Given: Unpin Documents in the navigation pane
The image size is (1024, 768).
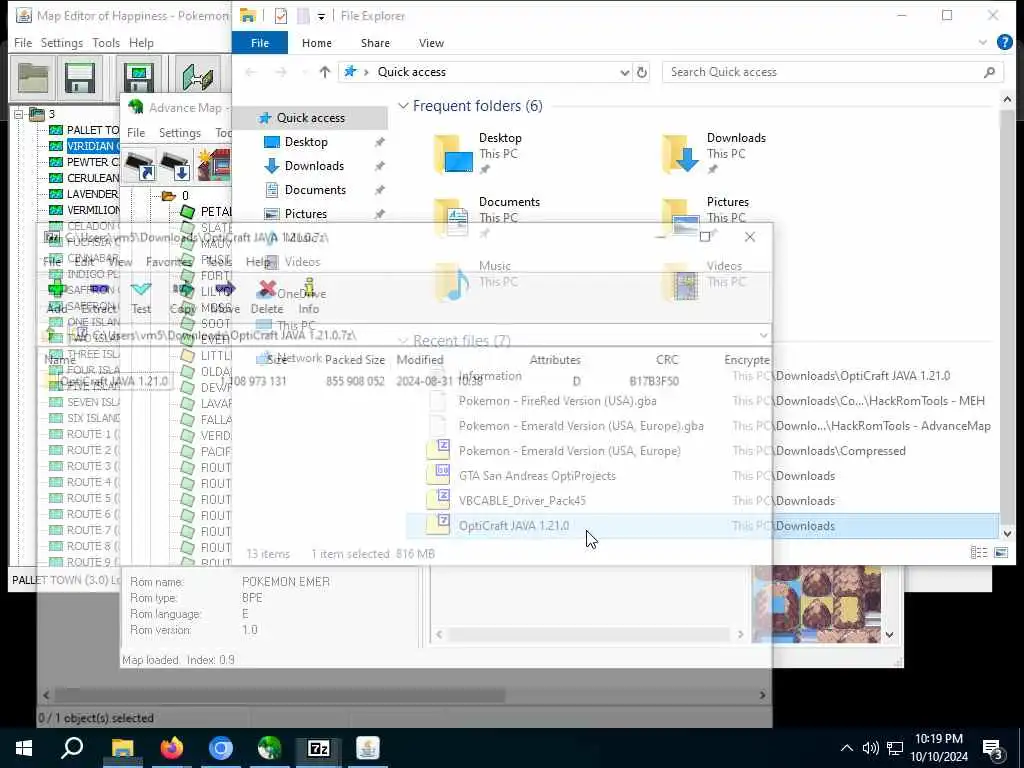Looking at the screenshot, I should [x=379, y=190].
